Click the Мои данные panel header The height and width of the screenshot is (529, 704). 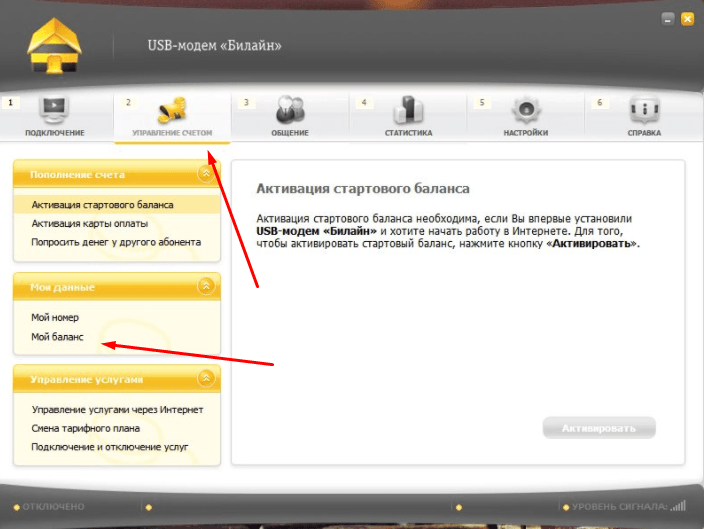click(x=117, y=287)
